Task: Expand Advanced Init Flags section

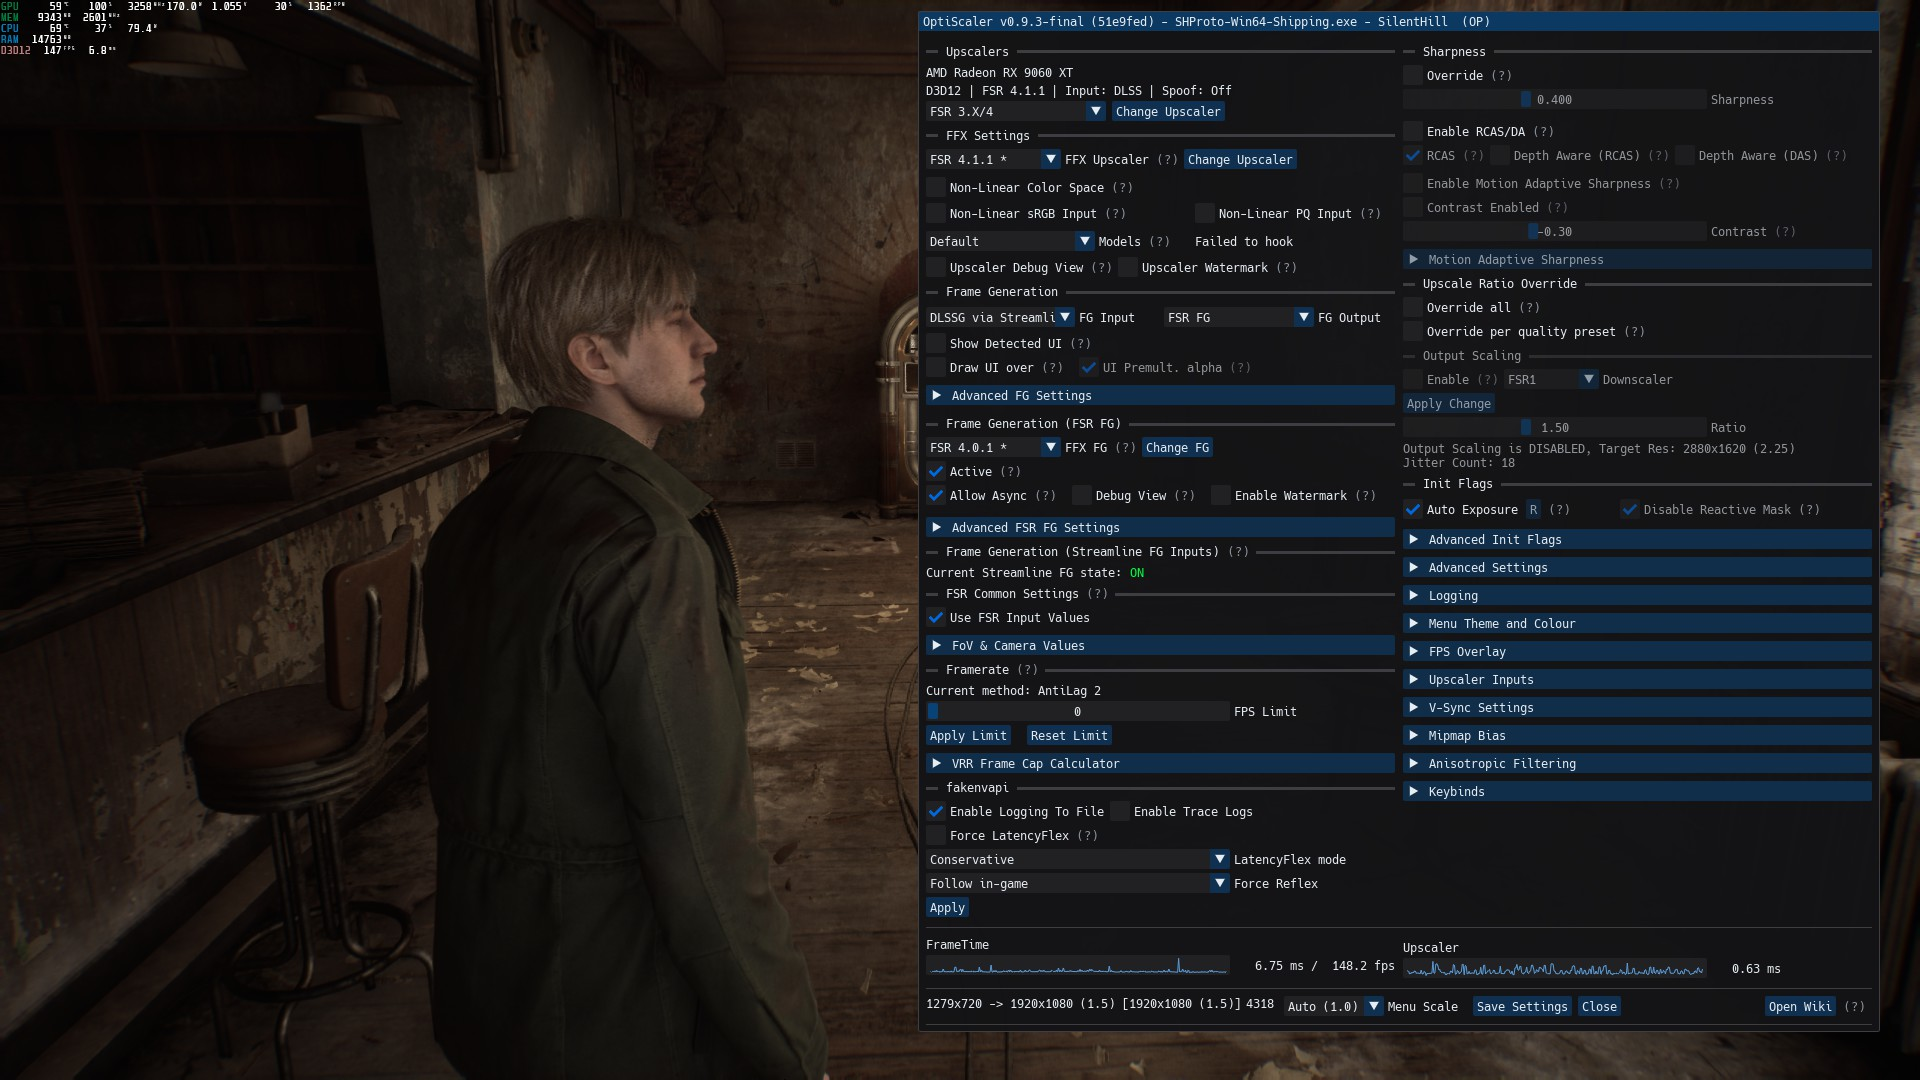Action: pos(1637,540)
